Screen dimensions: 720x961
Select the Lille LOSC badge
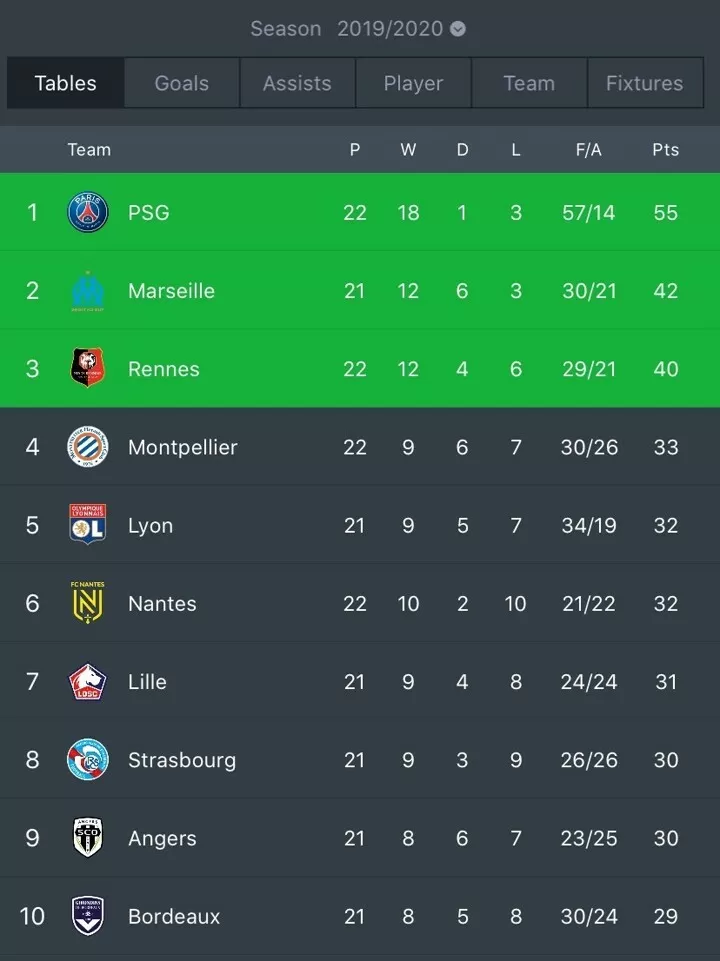[x=88, y=682]
